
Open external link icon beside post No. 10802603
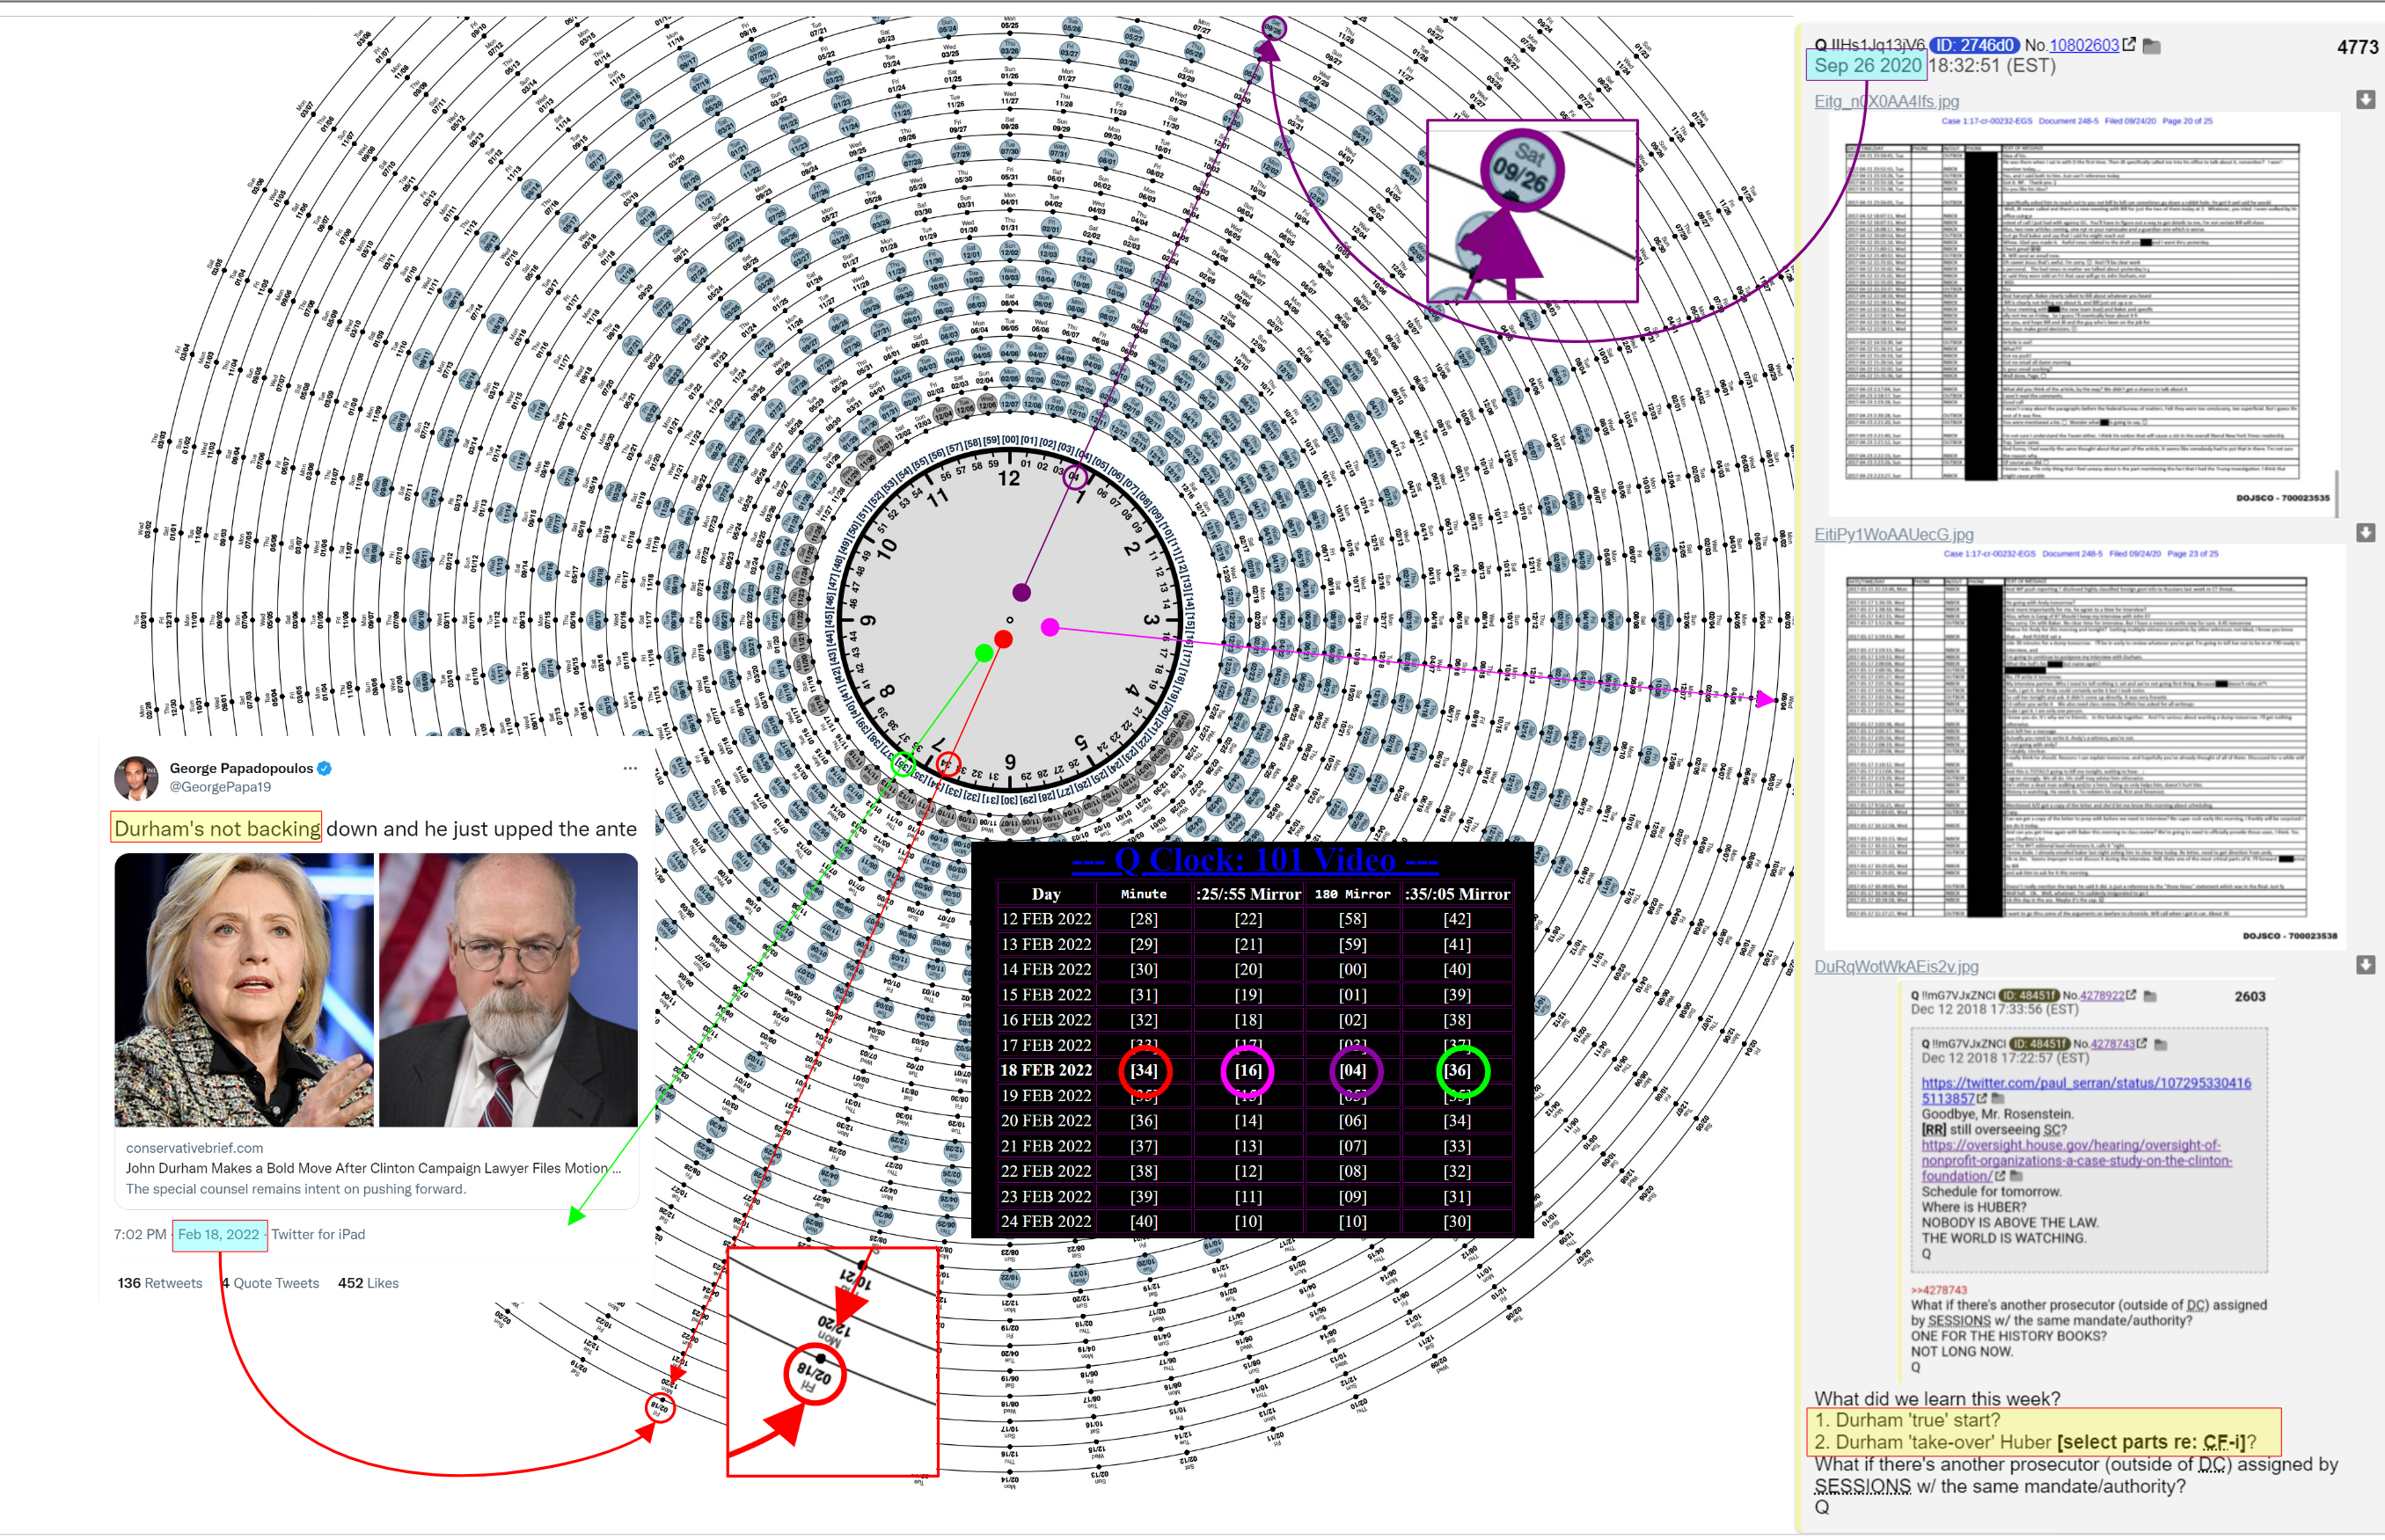[x=2129, y=44]
